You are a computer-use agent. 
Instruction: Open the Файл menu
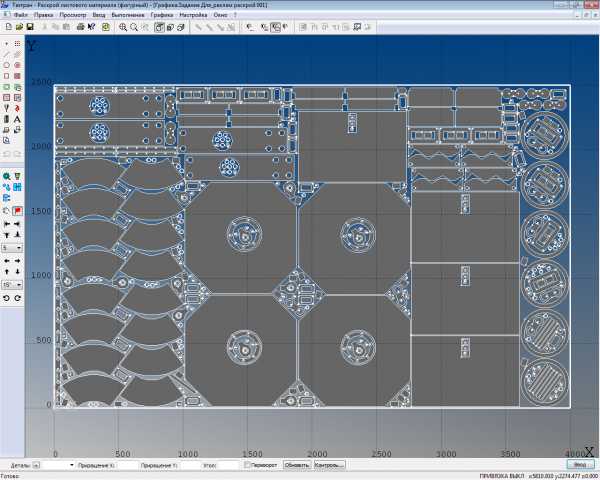pos(21,15)
